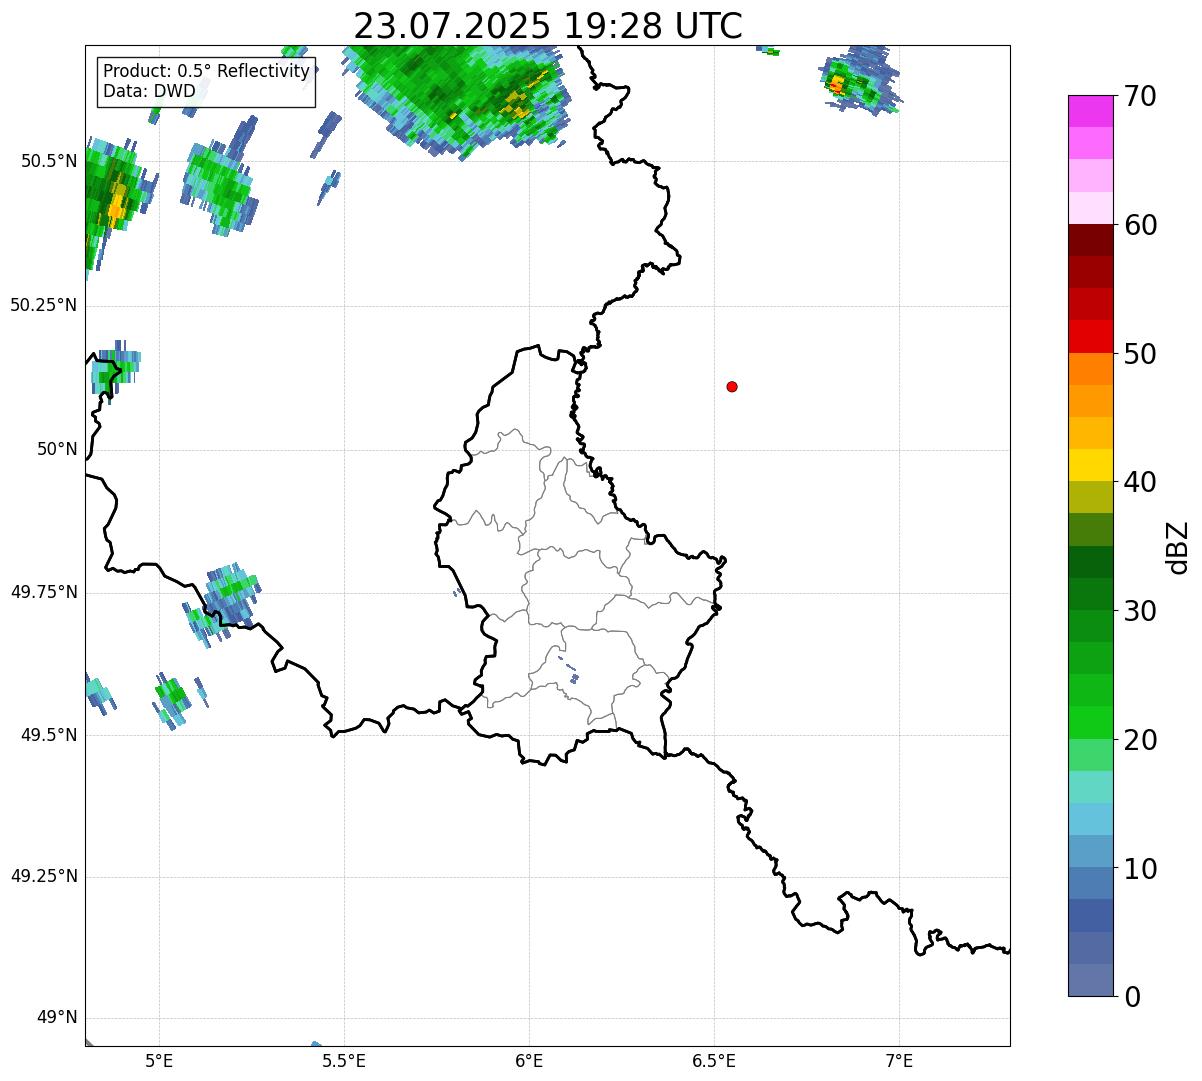
Task: Click the 'Data: DWD' text
Action: (149, 92)
